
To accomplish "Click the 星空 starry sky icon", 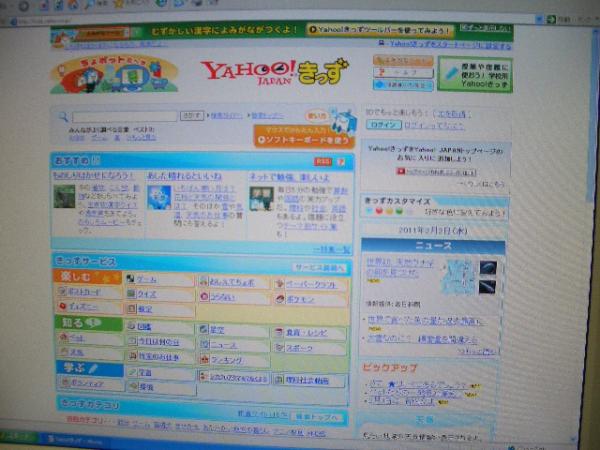I will click(x=204, y=329).
